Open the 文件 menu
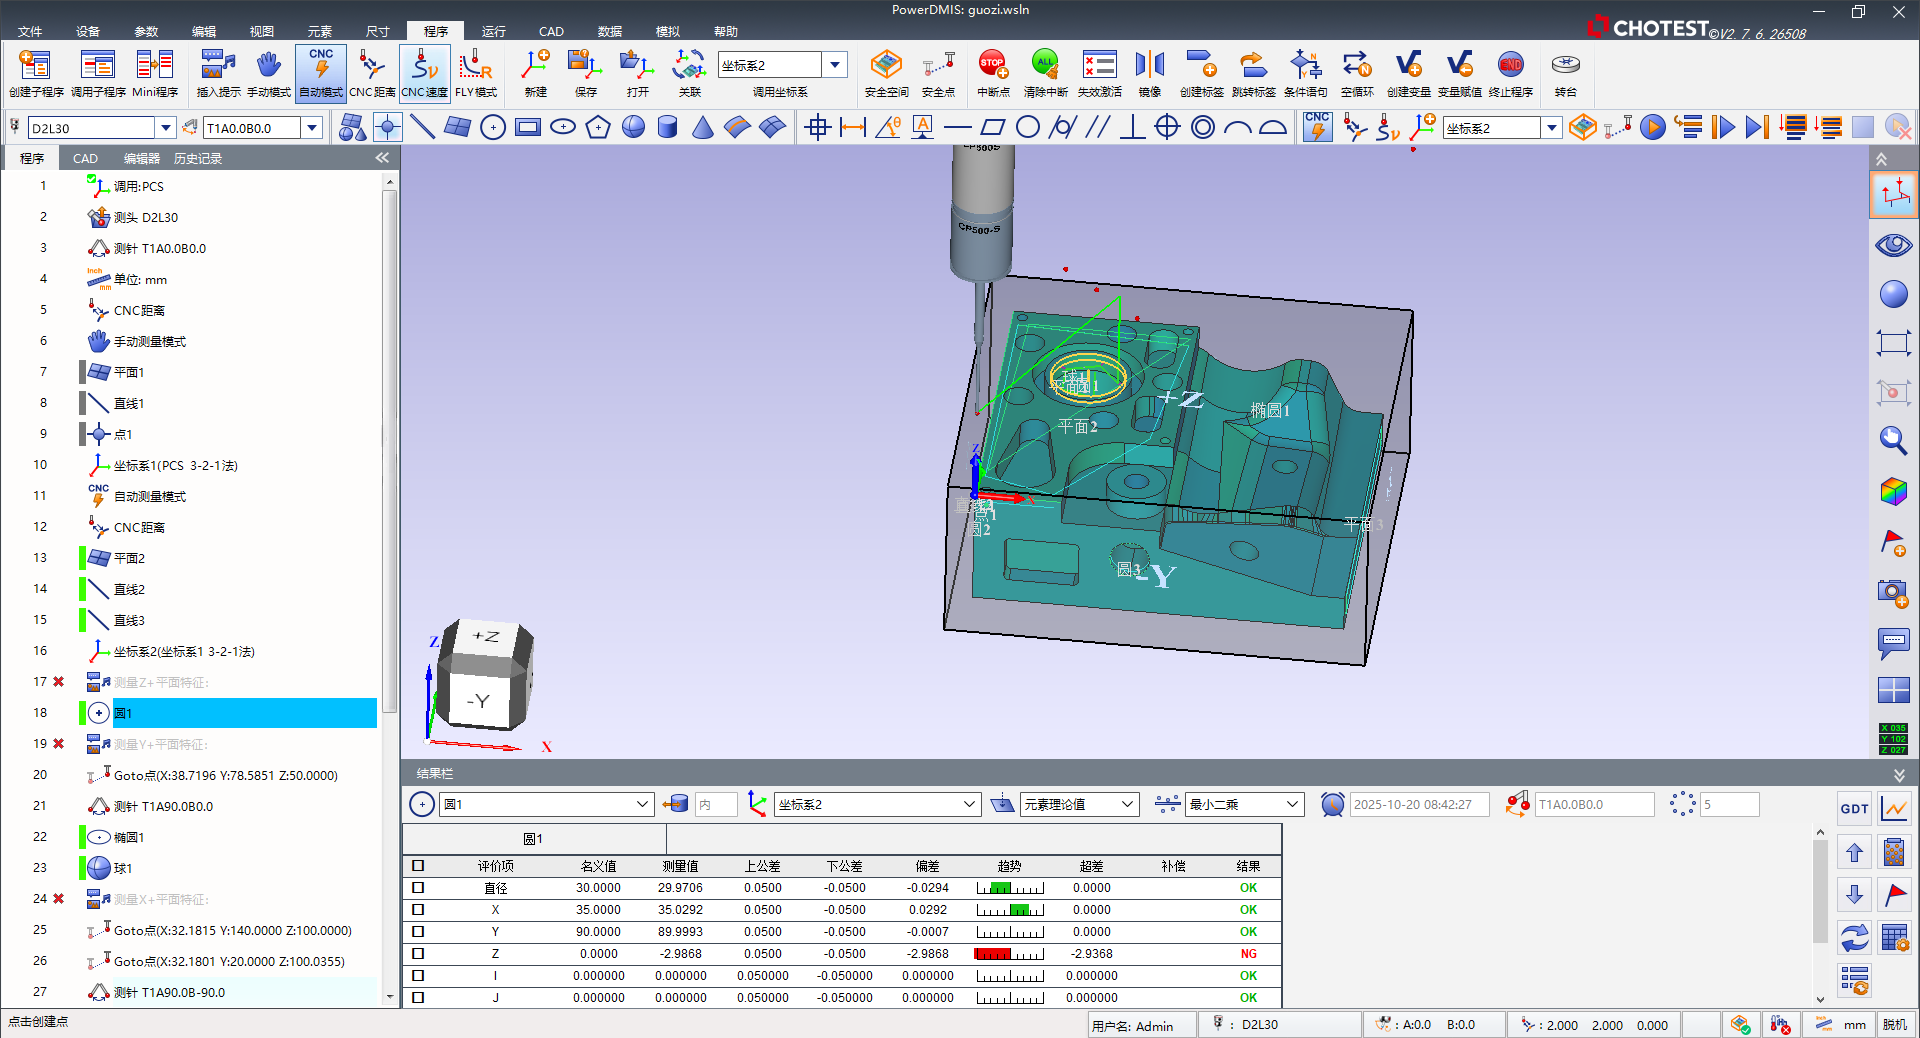 click(x=30, y=32)
